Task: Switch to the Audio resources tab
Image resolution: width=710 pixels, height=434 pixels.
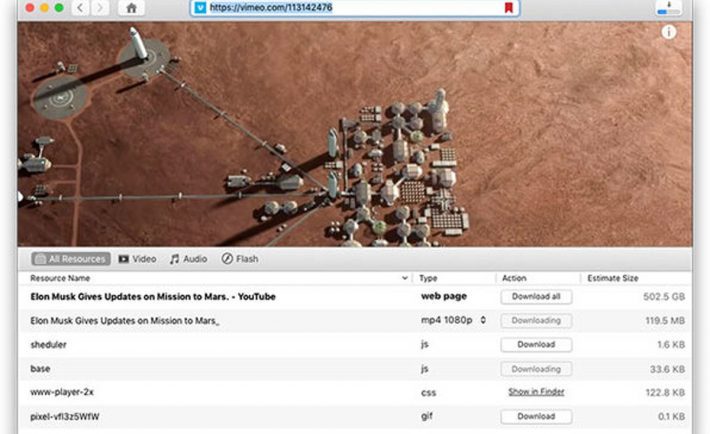Action: pos(188,259)
